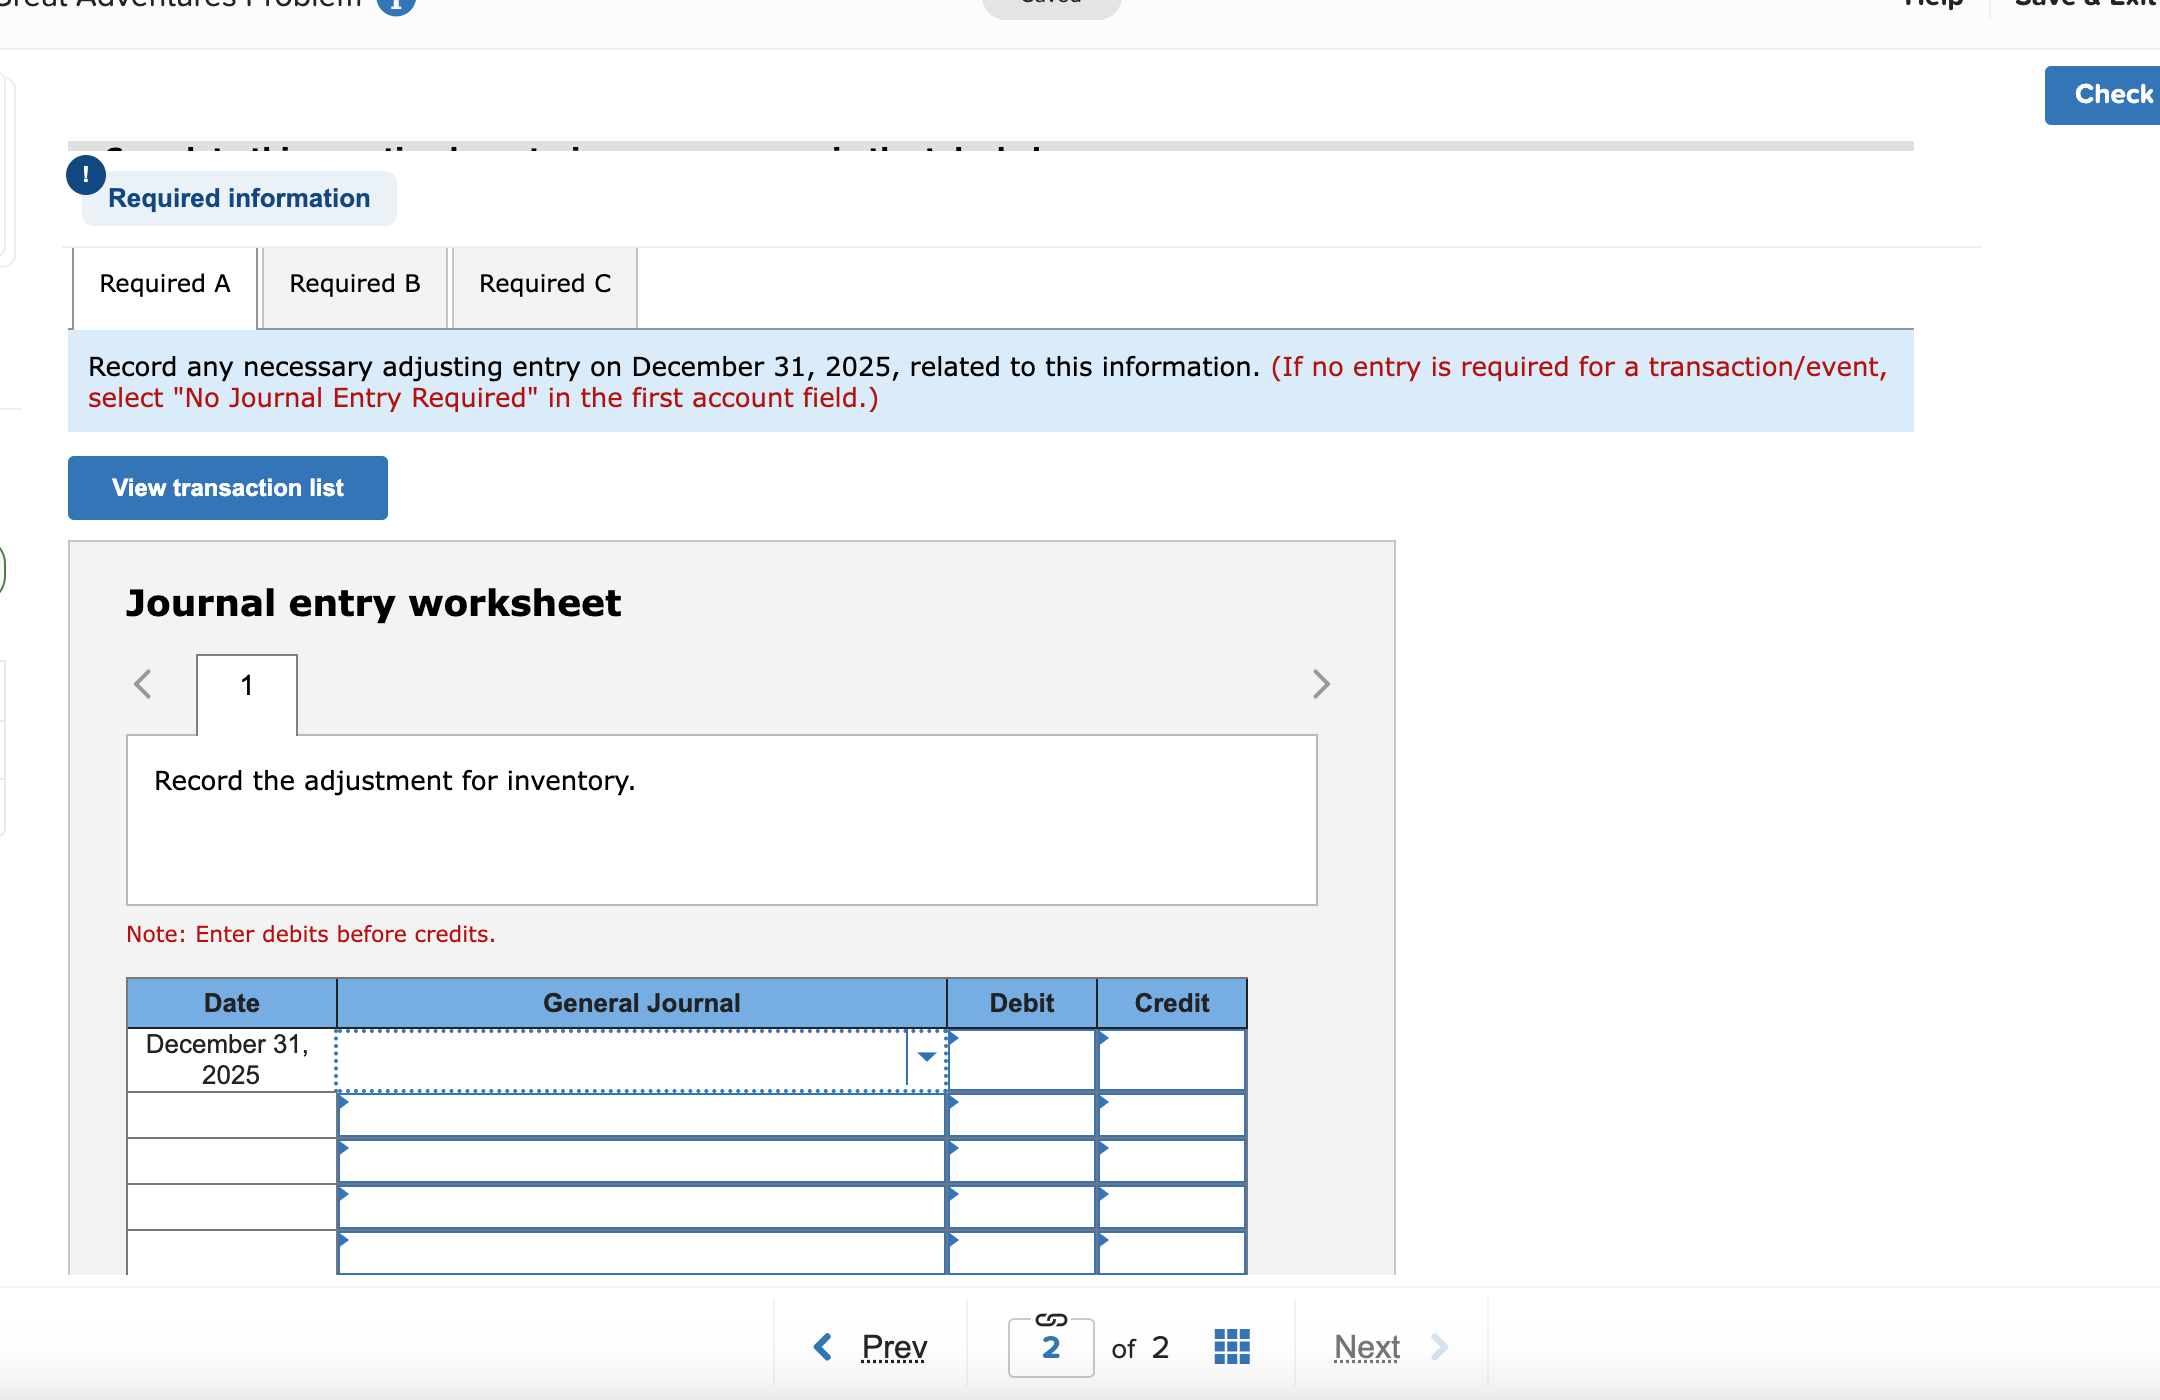Click the link chain icon above page number

coord(1051,1319)
